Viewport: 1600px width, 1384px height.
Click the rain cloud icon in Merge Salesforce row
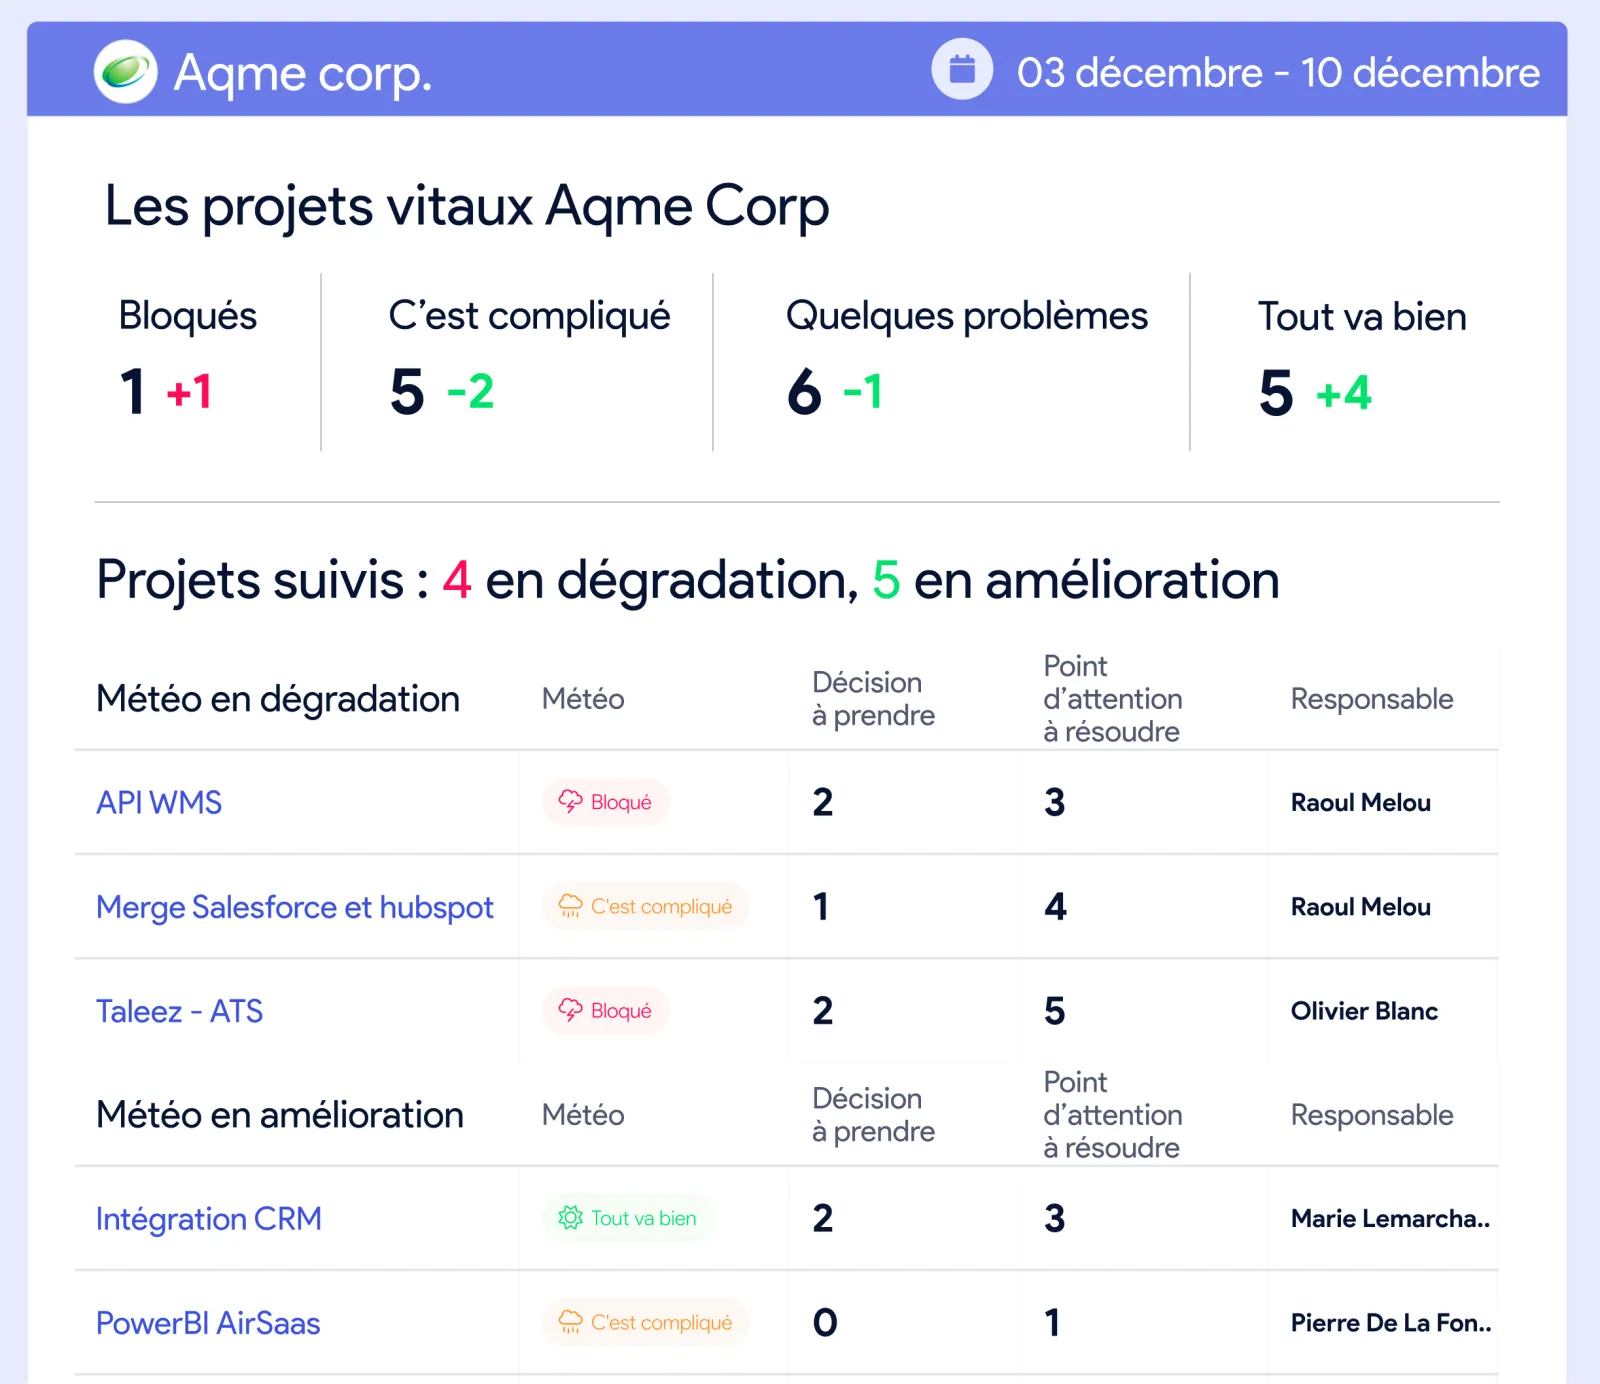point(570,906)
